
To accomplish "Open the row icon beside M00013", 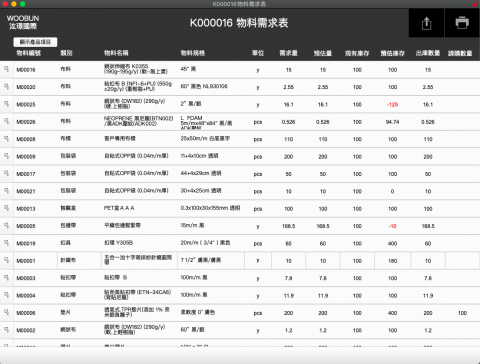I will (x=6, y=208).
